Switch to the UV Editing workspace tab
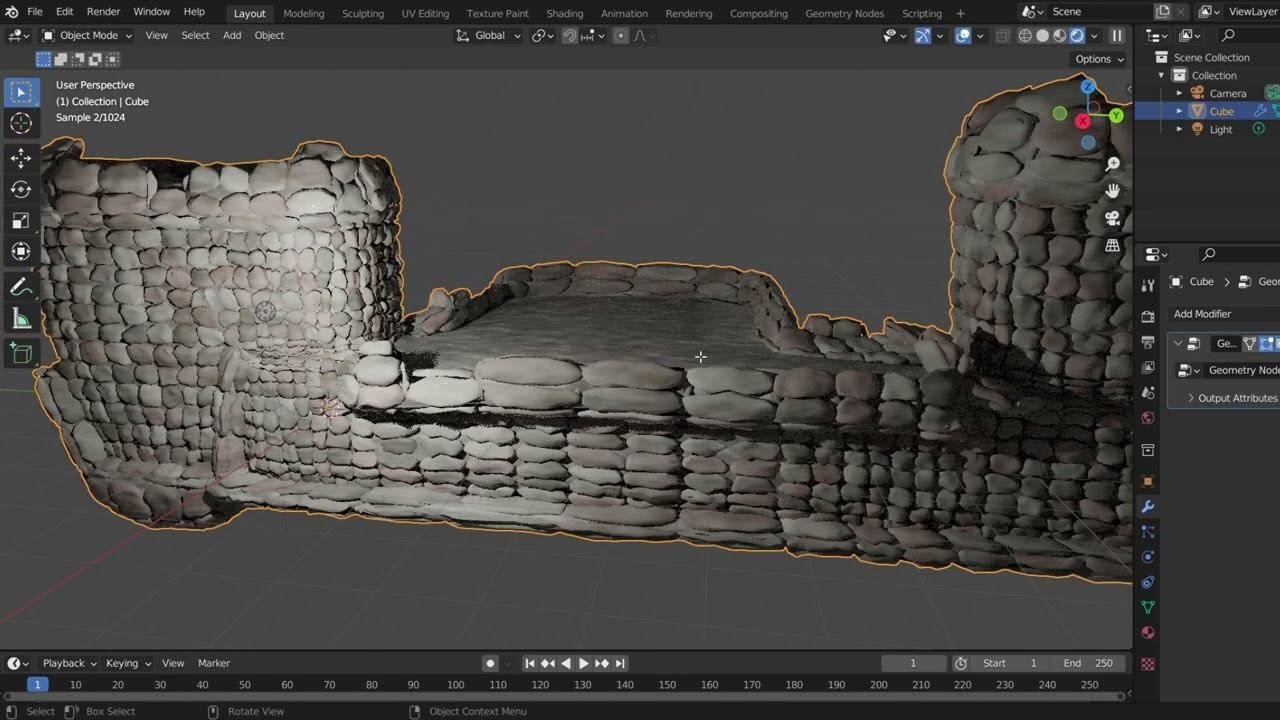 425,13
